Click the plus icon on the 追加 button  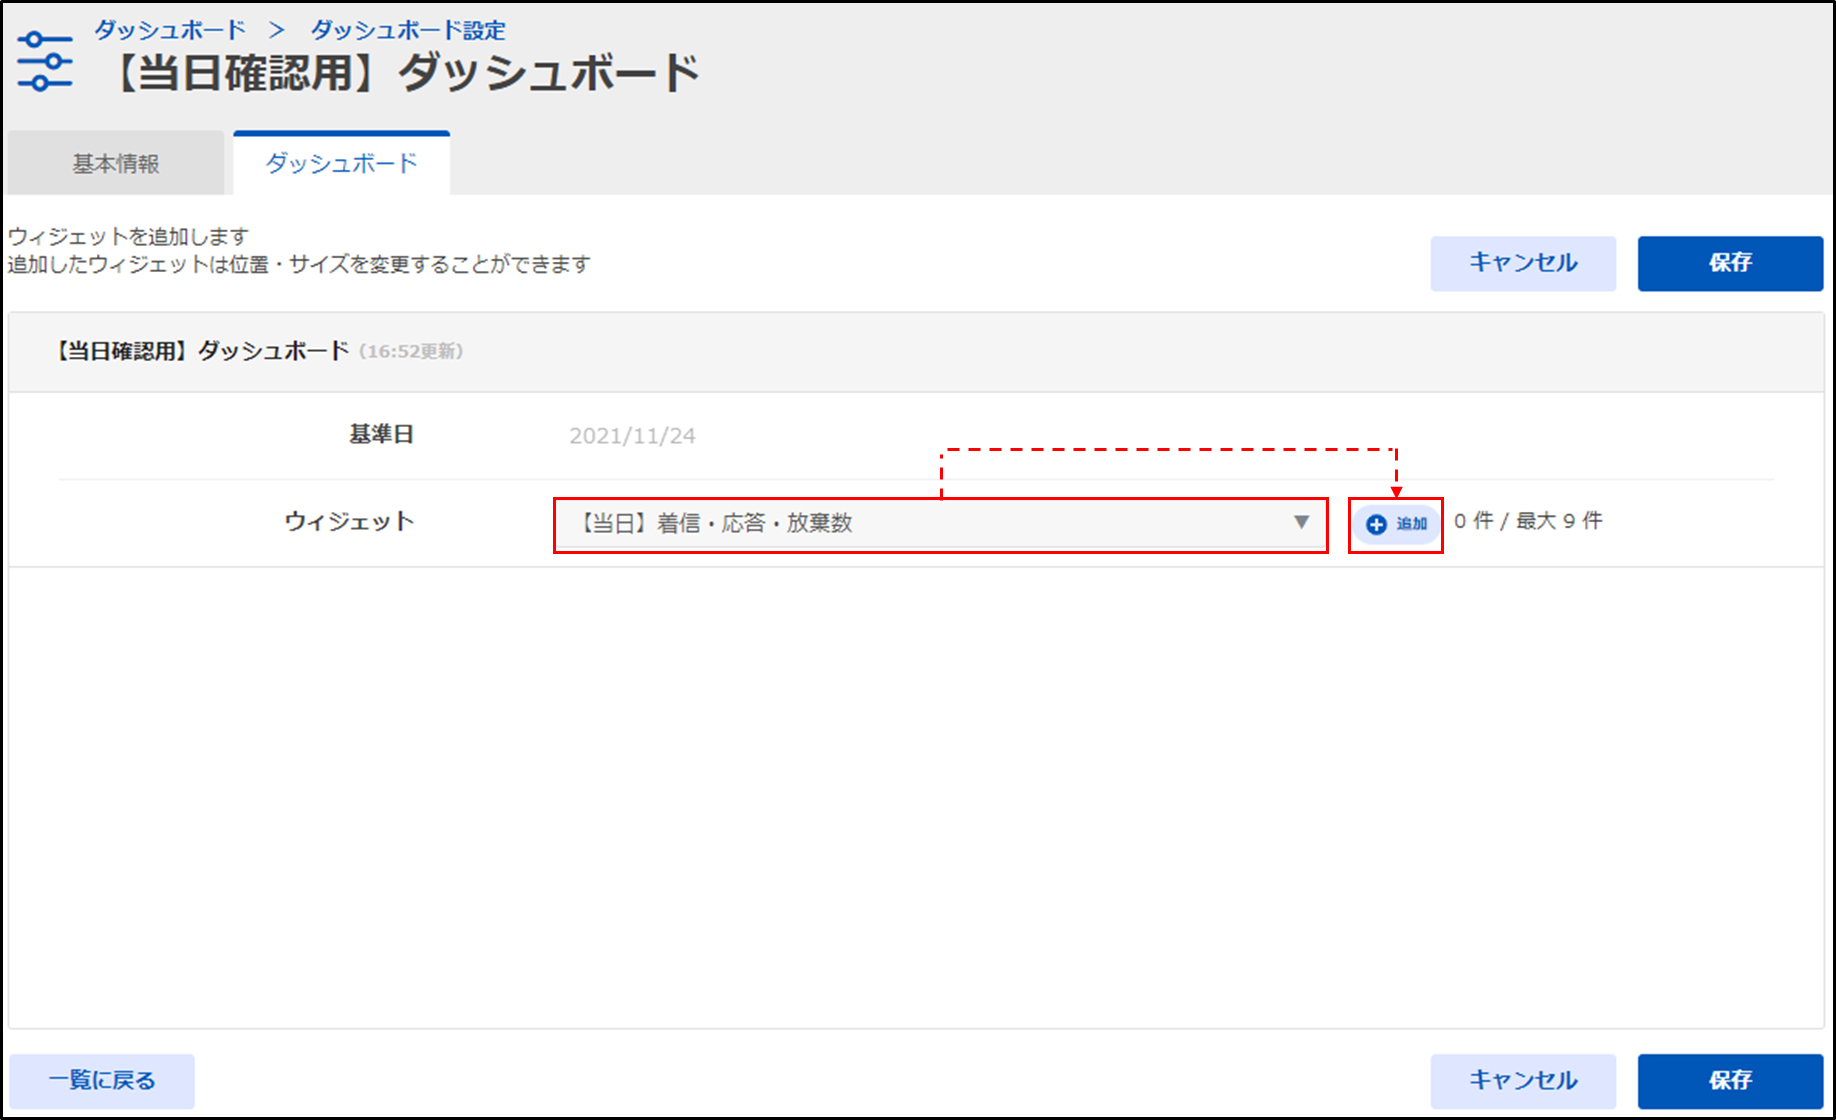pyautogui.click(x=1376, y=524)
